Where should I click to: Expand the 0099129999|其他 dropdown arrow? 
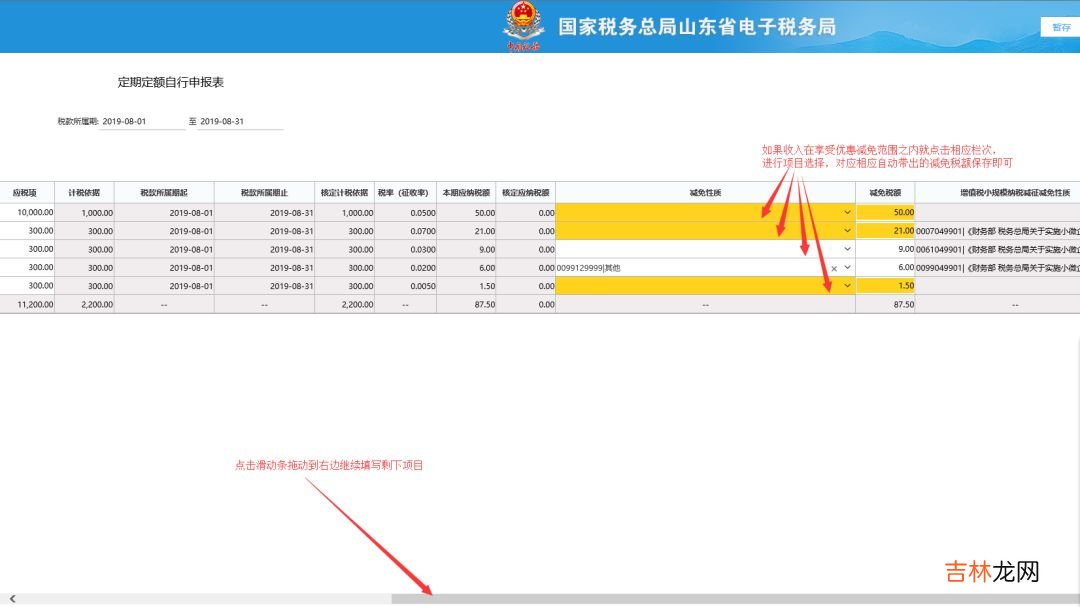(848, 268)
